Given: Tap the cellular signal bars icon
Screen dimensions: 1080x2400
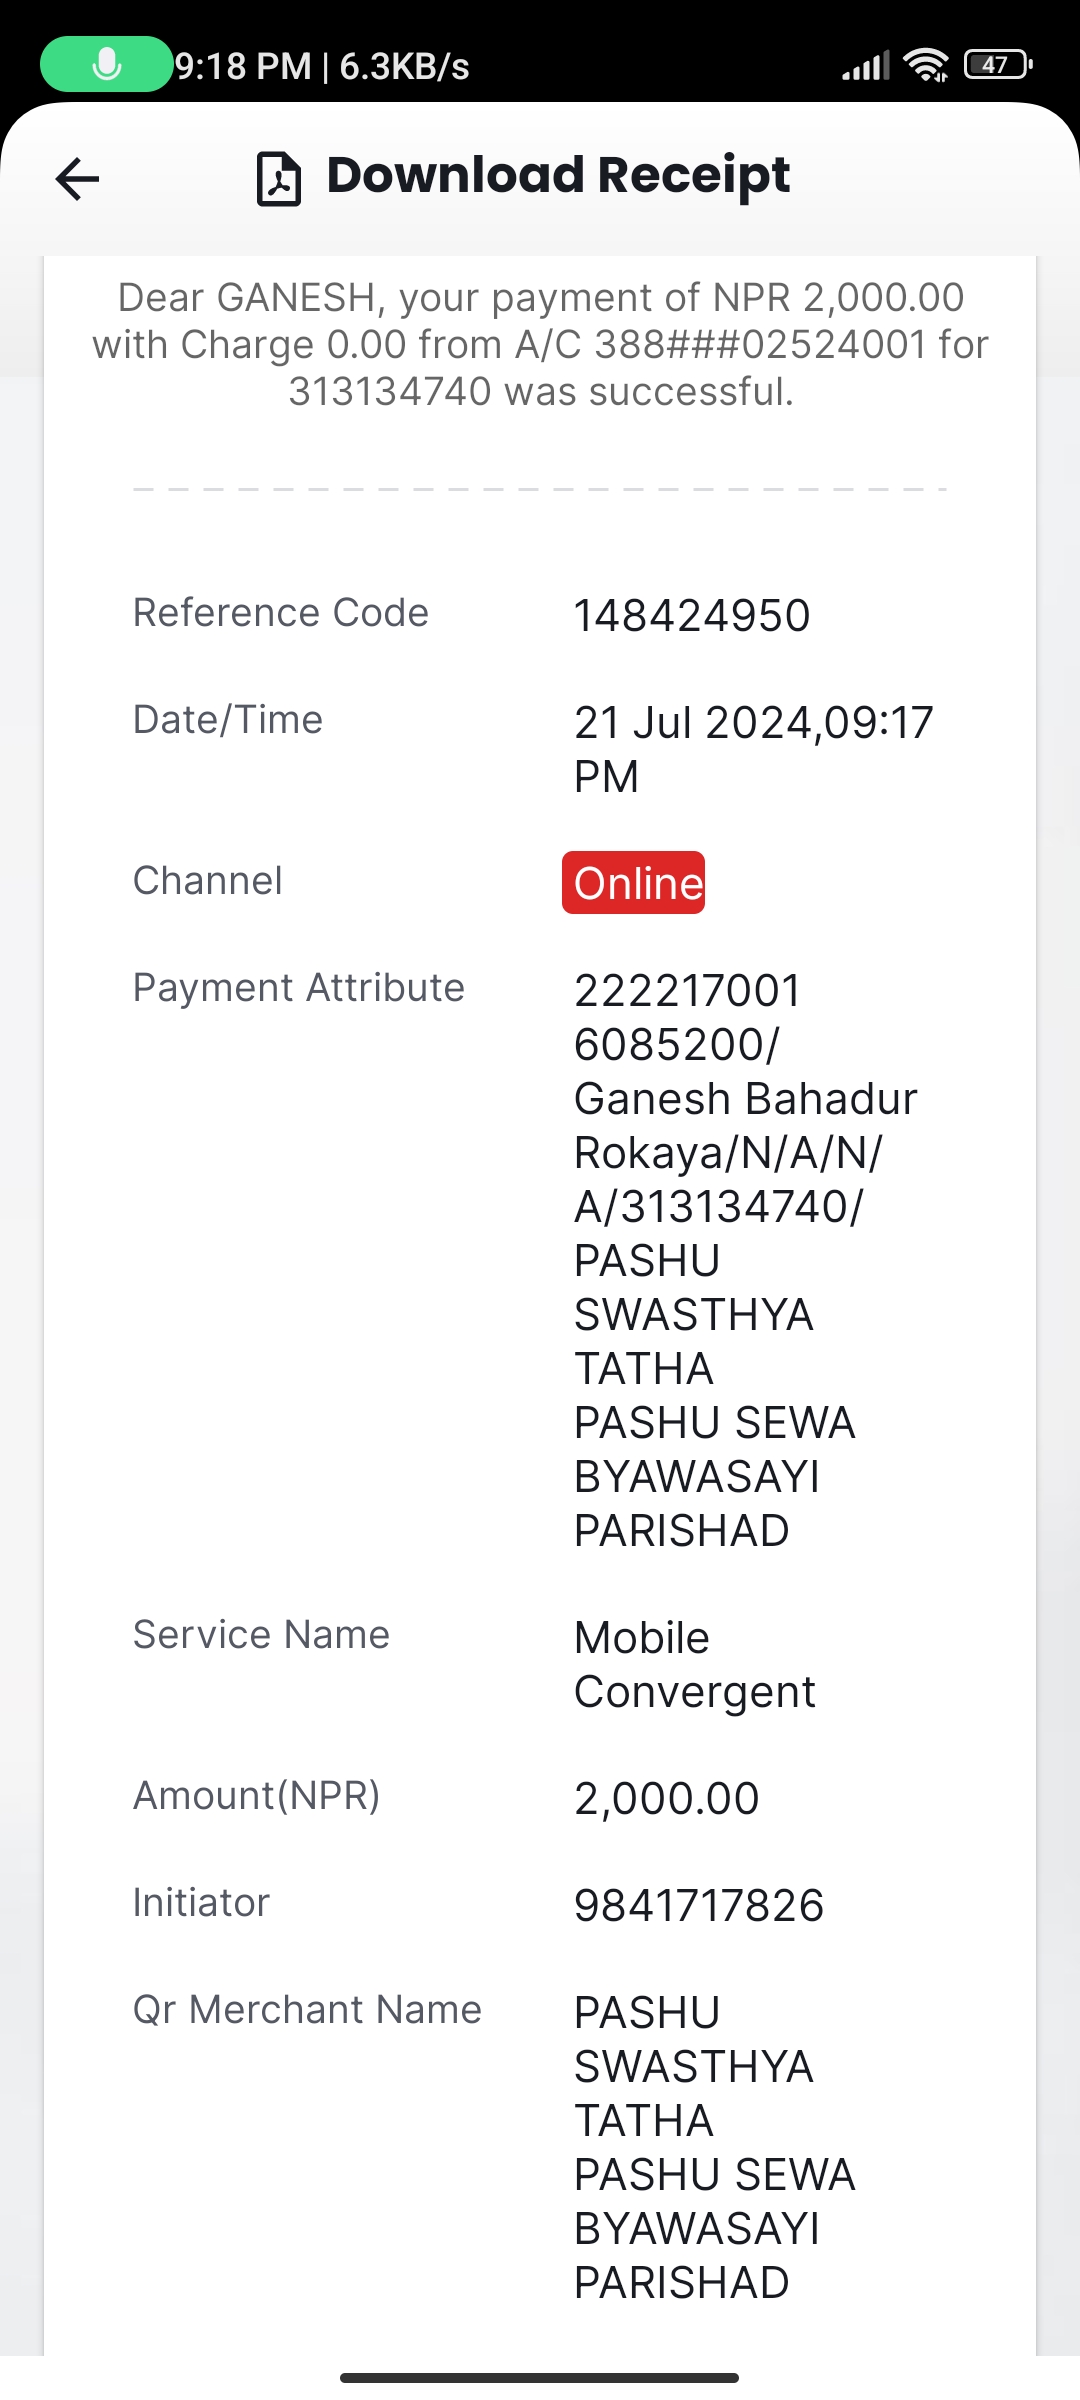Looking at the screenshot, I should coord(865,67).
